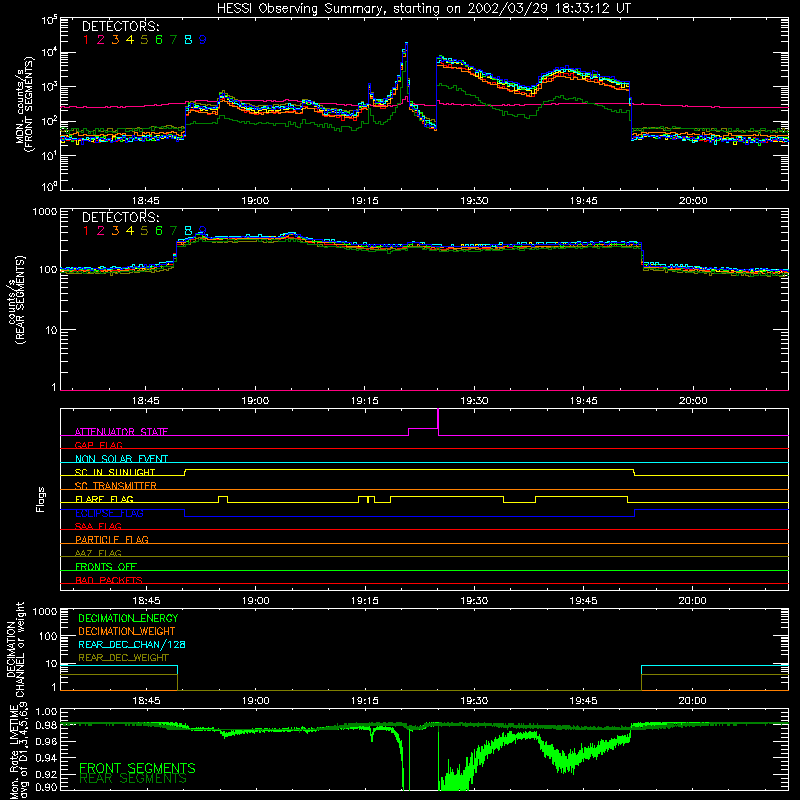This screenshot has width=800, height=800.
Task: Select blue detector 9 in front segments legend
Action: coord(203,40)
